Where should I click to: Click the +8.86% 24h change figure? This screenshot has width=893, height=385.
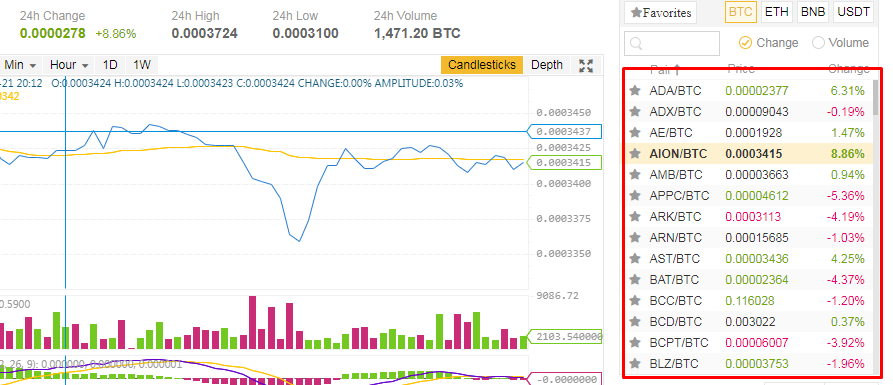click(x=116, y=34)
